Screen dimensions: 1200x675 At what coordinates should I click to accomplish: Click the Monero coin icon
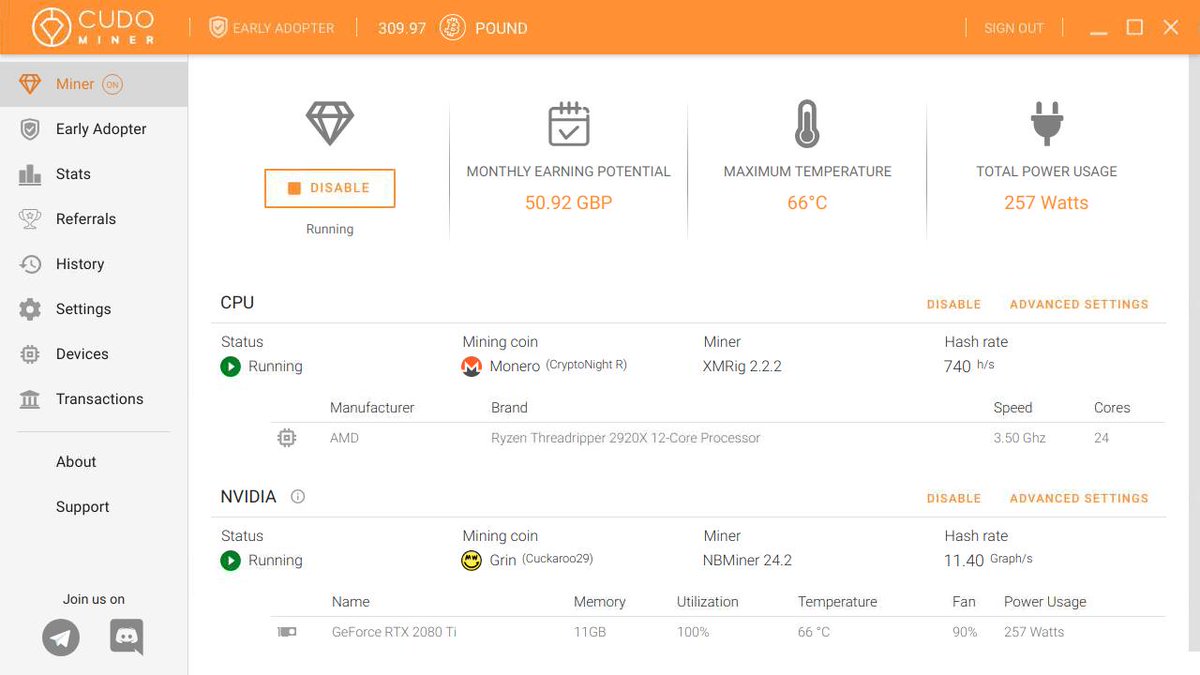tap(471, 367)
